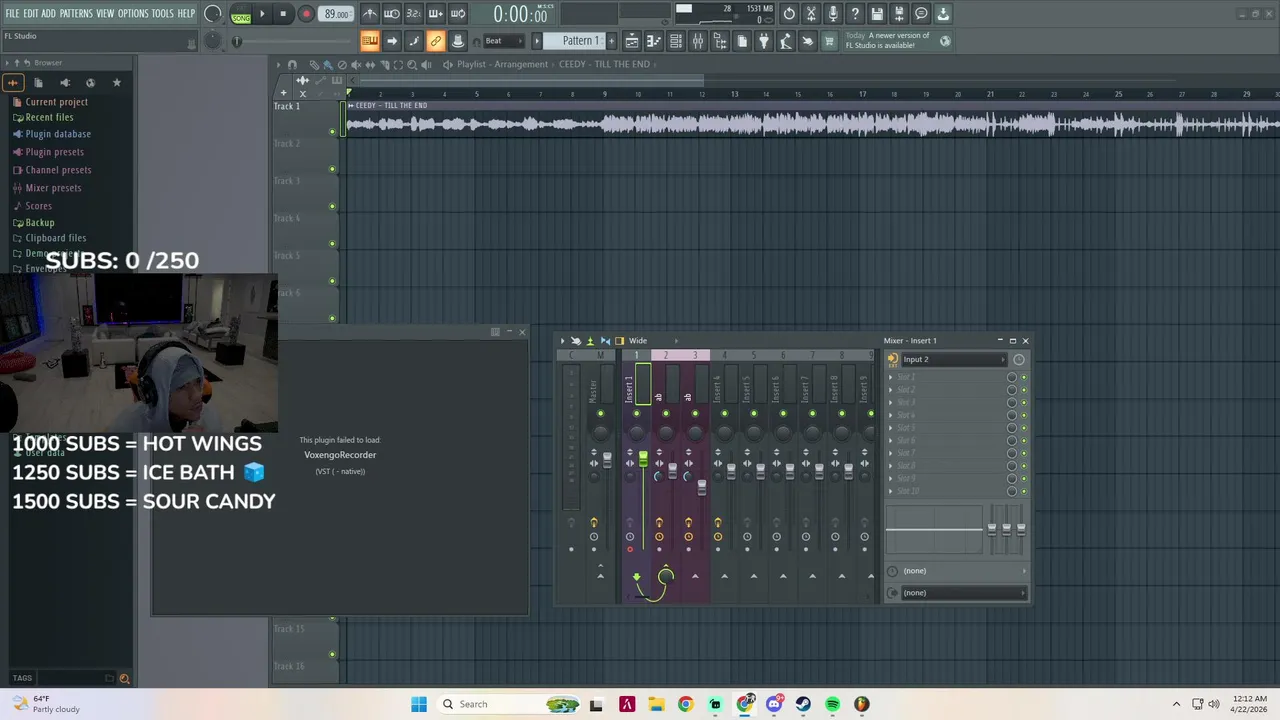Image resolution: width=1280 pixels, height=720 pixels.
Task: Open the mixer options arrow menu
Action: pyautogui.click(x=562, y=341)
